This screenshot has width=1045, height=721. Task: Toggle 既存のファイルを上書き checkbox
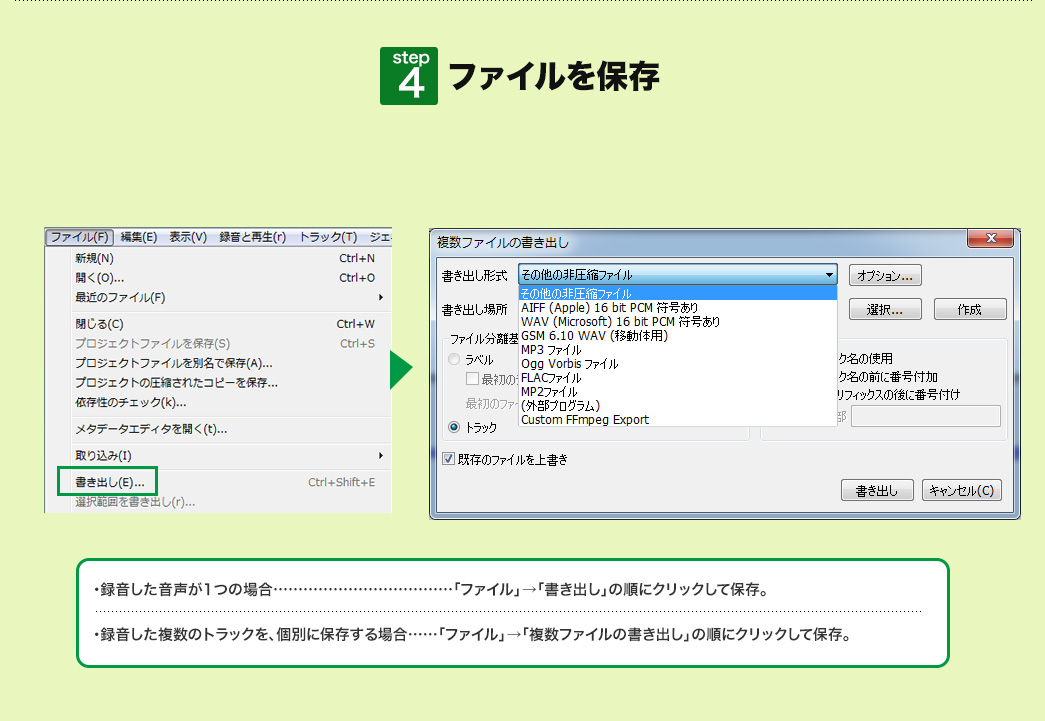point(449,458)
